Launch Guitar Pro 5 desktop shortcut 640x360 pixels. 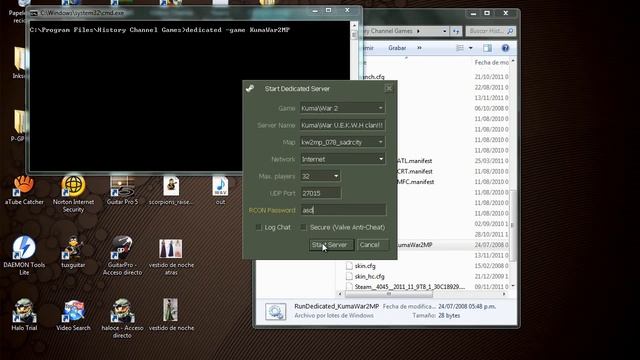tap(122, 186)
